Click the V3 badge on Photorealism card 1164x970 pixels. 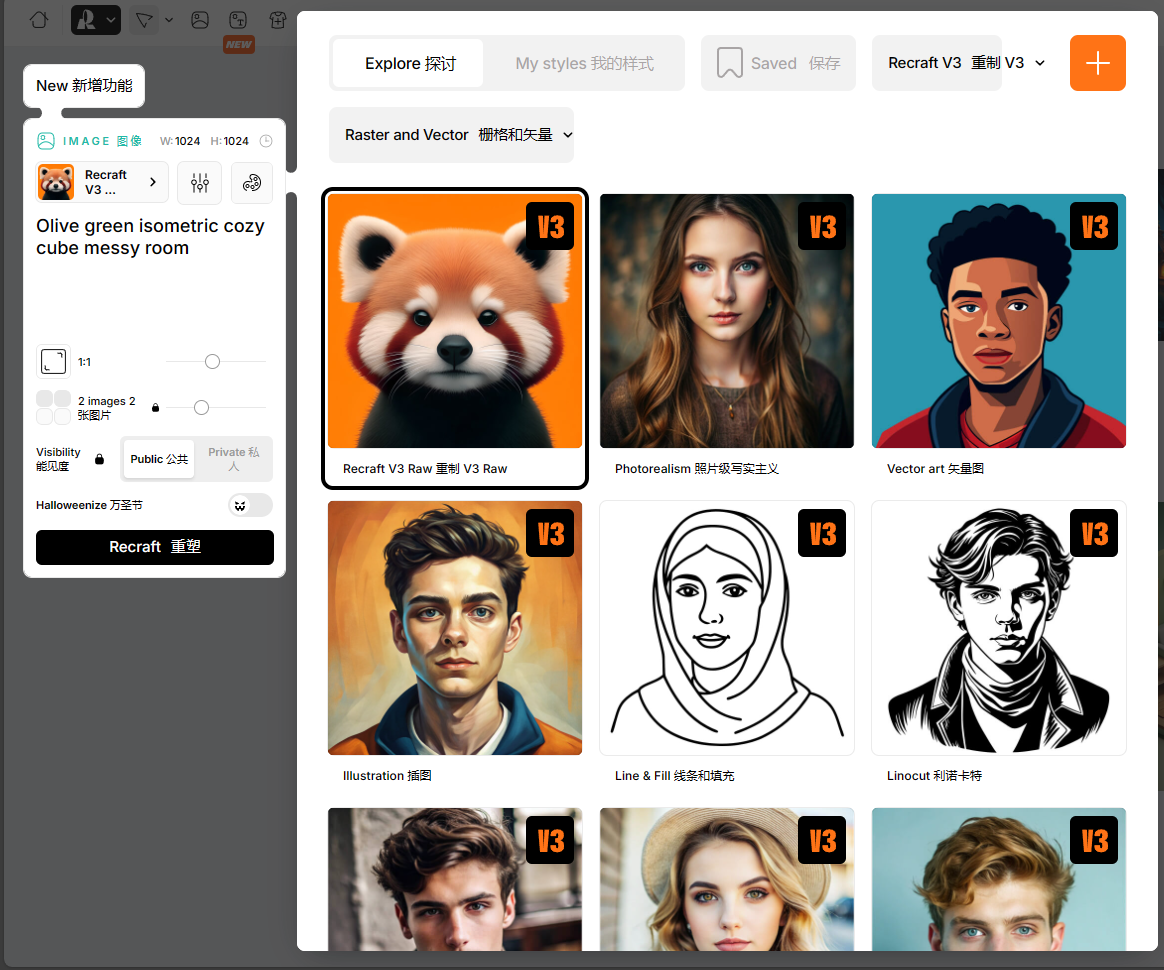pos(822,226)
